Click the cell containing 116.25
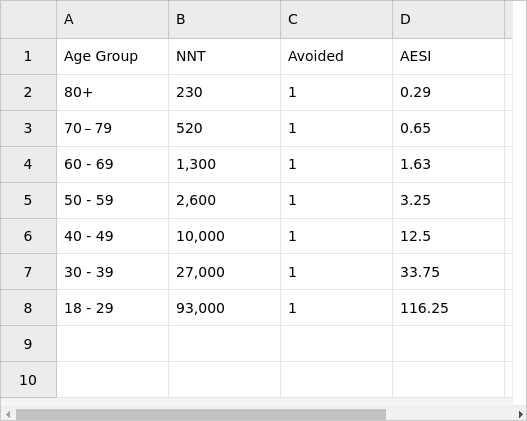This screenshot has width=527, height=421. [x=448, y=308]
